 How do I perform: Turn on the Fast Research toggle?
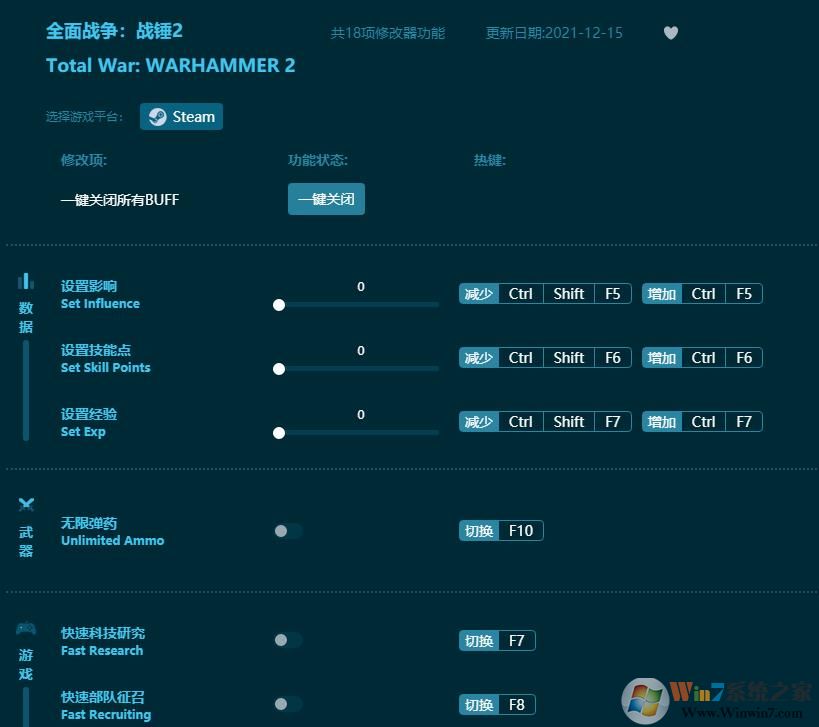point(288,640)
